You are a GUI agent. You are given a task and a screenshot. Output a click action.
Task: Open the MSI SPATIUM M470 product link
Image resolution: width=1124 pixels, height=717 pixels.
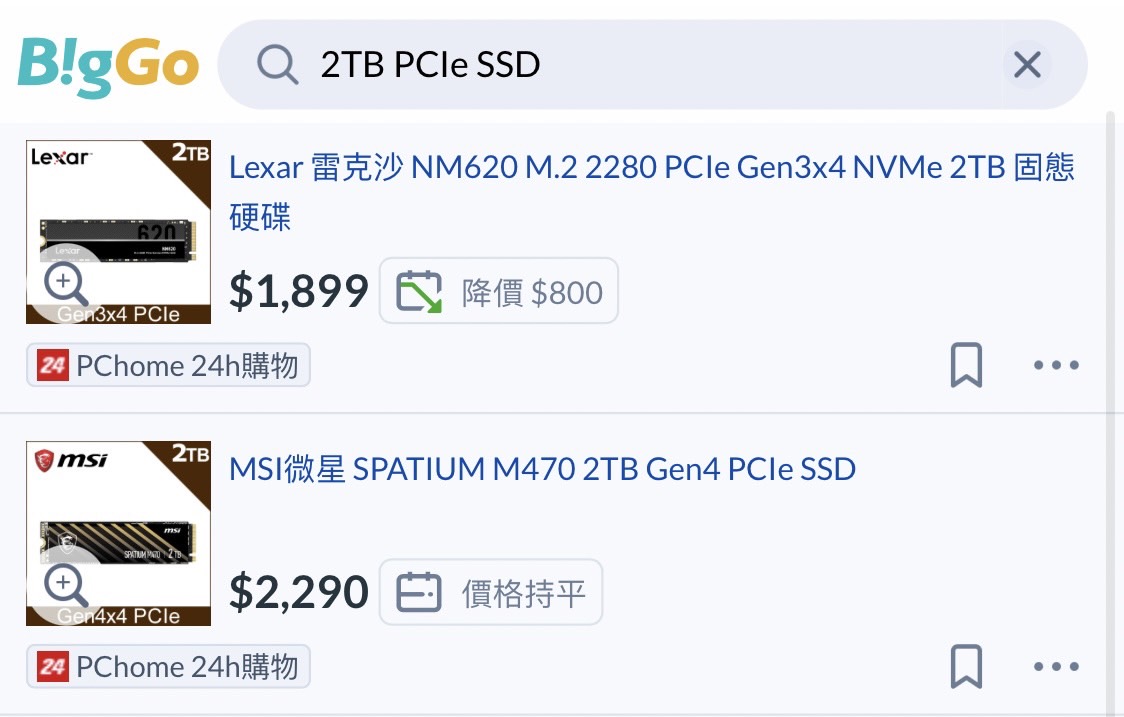click(x=543, y=469)
